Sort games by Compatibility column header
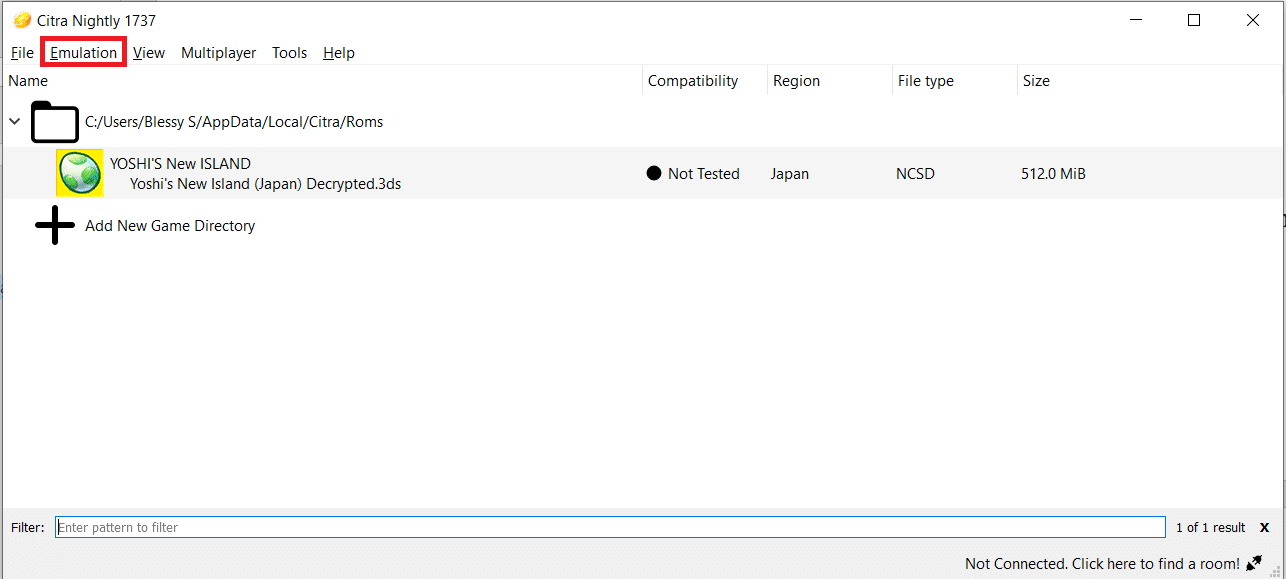Screen dimensions: 1286x579 692,81
